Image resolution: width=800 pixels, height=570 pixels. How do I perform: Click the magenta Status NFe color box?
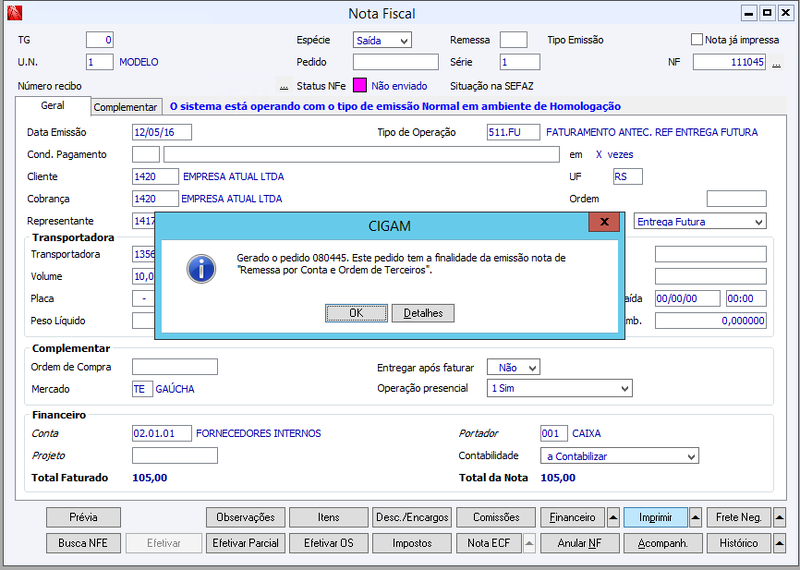tap(360, 85)
